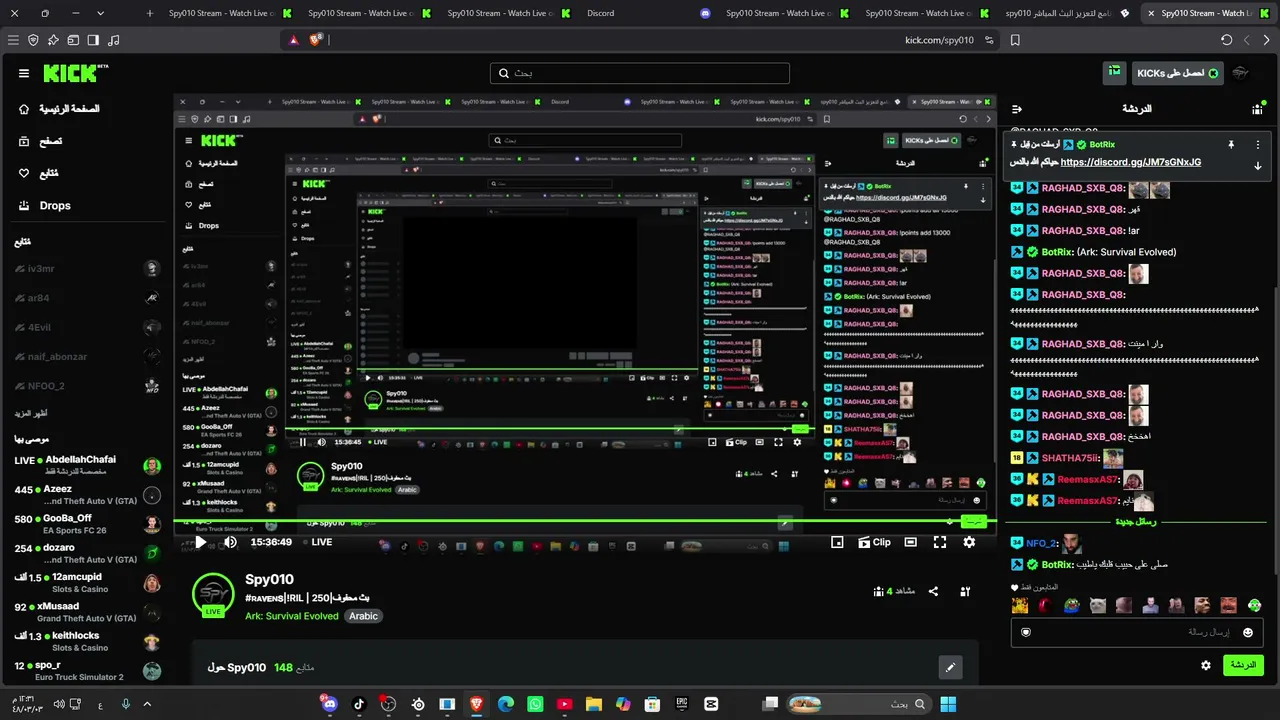
Task: Collapse the chat panel
Action: (x=1017, y=109)
